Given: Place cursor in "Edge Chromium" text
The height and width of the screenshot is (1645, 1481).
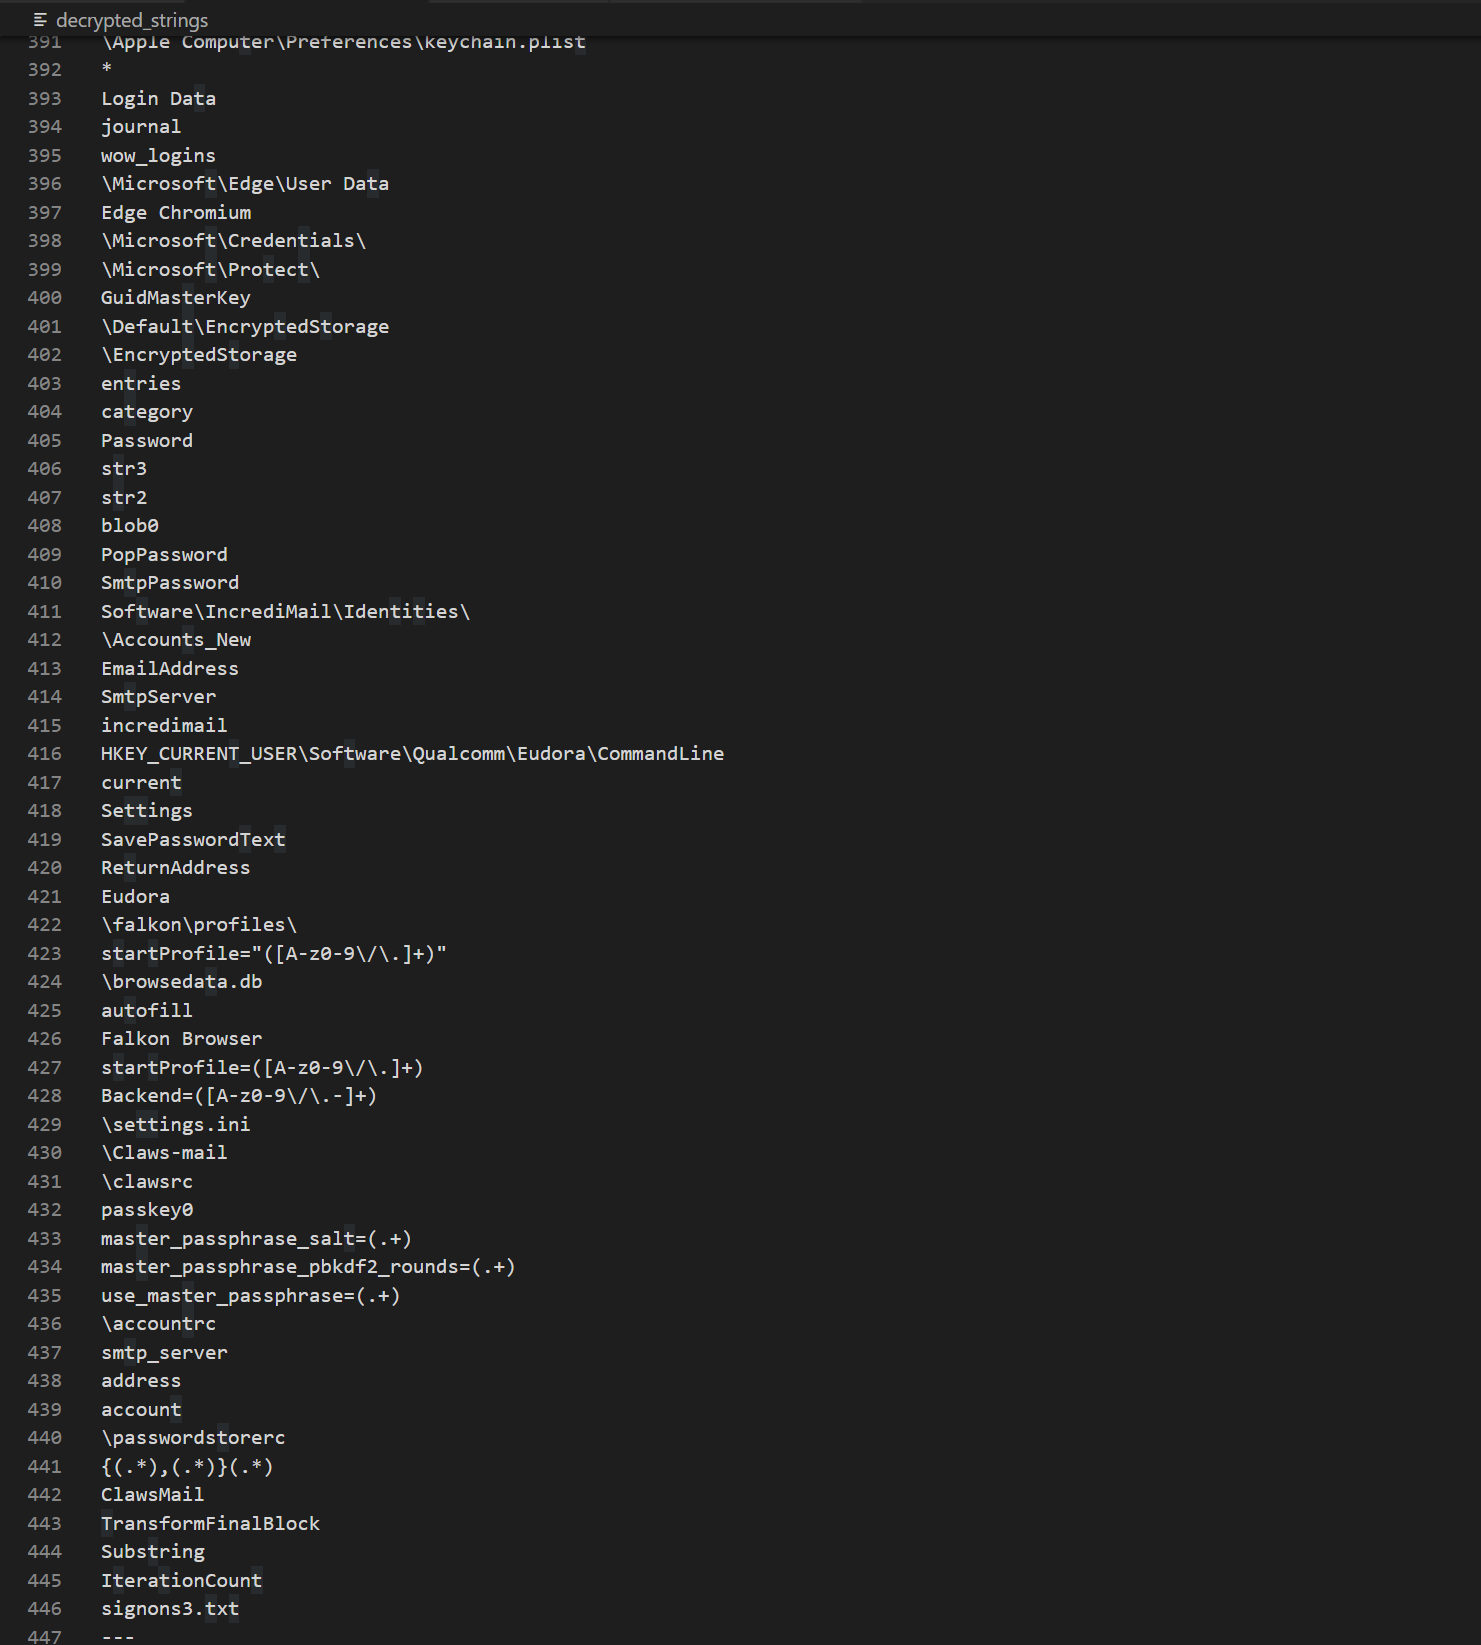Looking at the screenshot, I should (x=175, y=213).
